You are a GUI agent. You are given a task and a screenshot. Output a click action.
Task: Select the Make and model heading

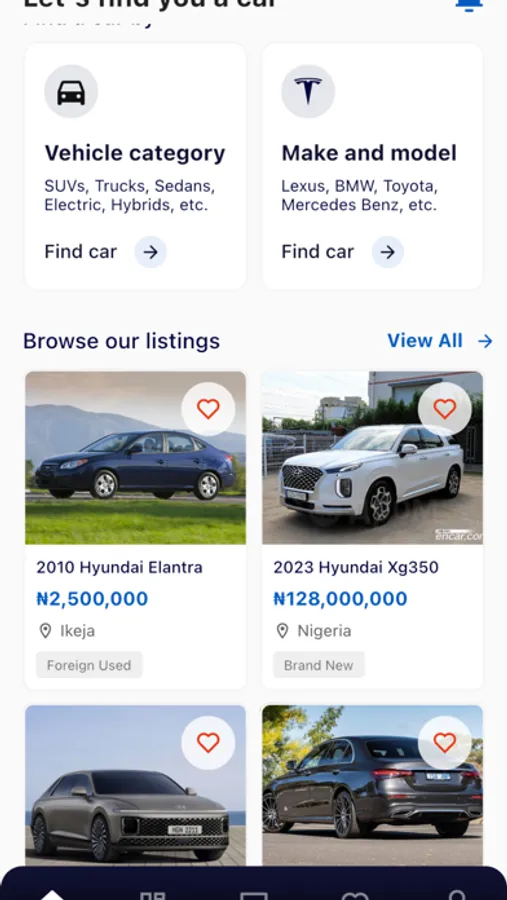[x=369, y=153]
